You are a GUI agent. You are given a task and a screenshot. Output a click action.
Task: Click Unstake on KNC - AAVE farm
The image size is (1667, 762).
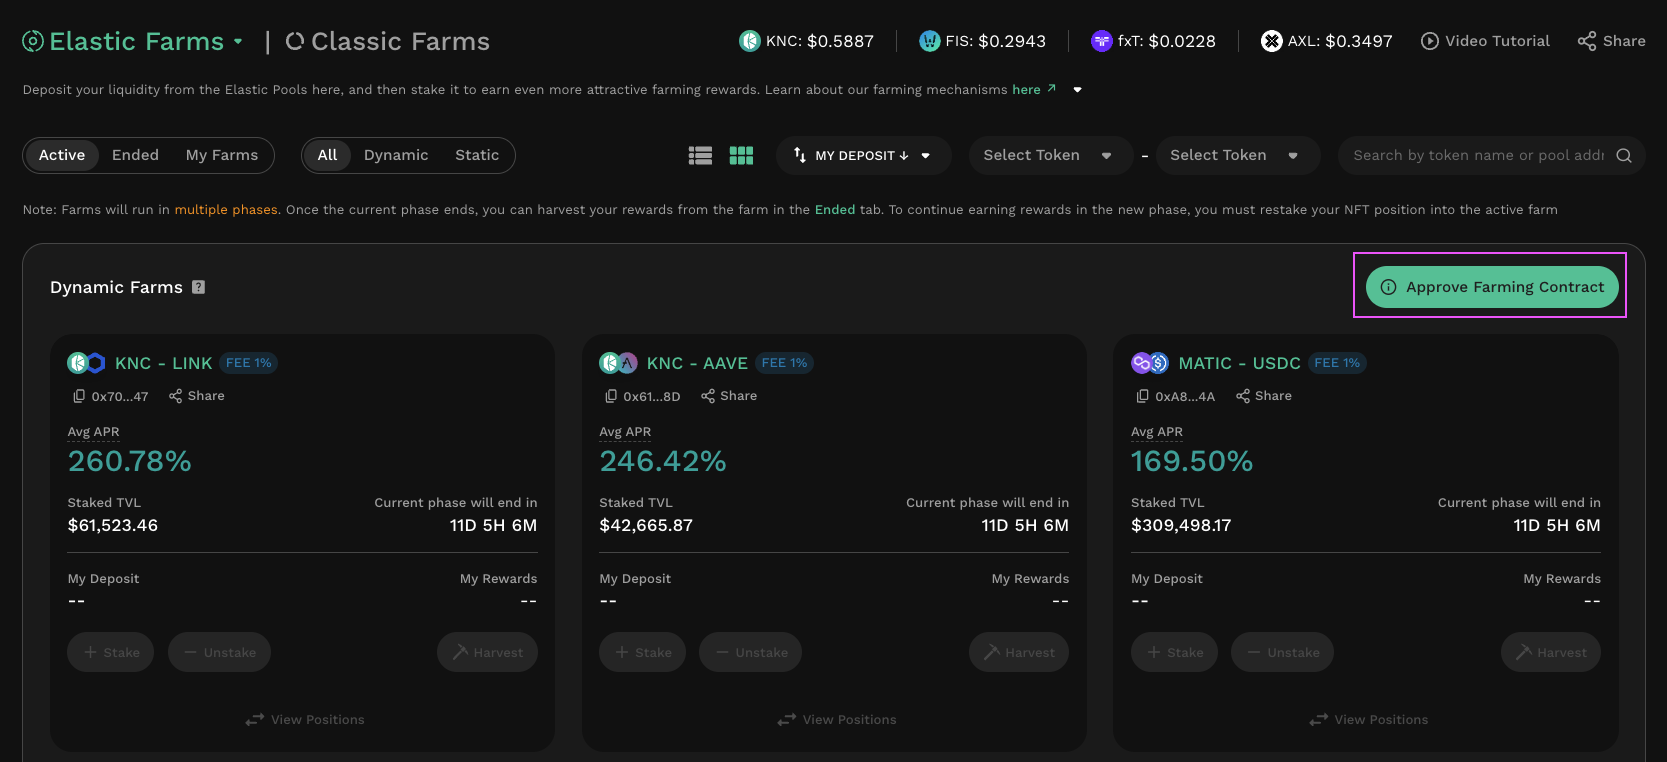click(x=751, y=652)
